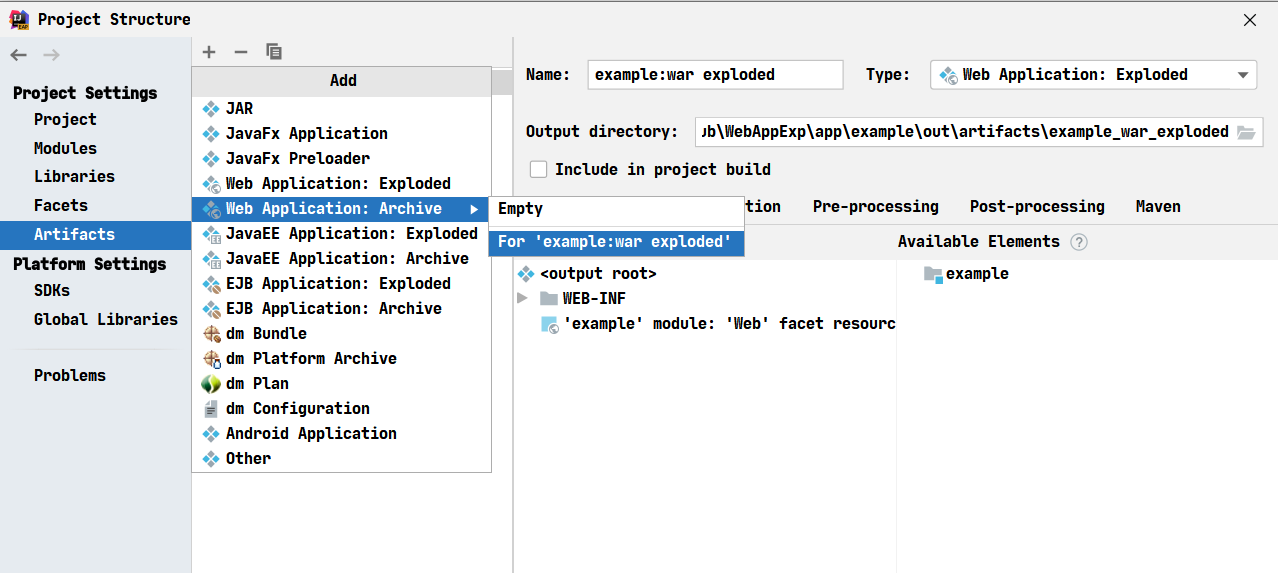Select the example module icon in Available Elements
1278x573 pixels.
point(933,274)
